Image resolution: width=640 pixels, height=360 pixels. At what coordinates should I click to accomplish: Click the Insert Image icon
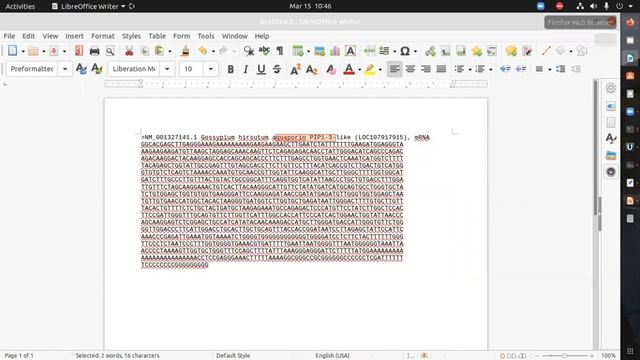click(x=319, y=51)
